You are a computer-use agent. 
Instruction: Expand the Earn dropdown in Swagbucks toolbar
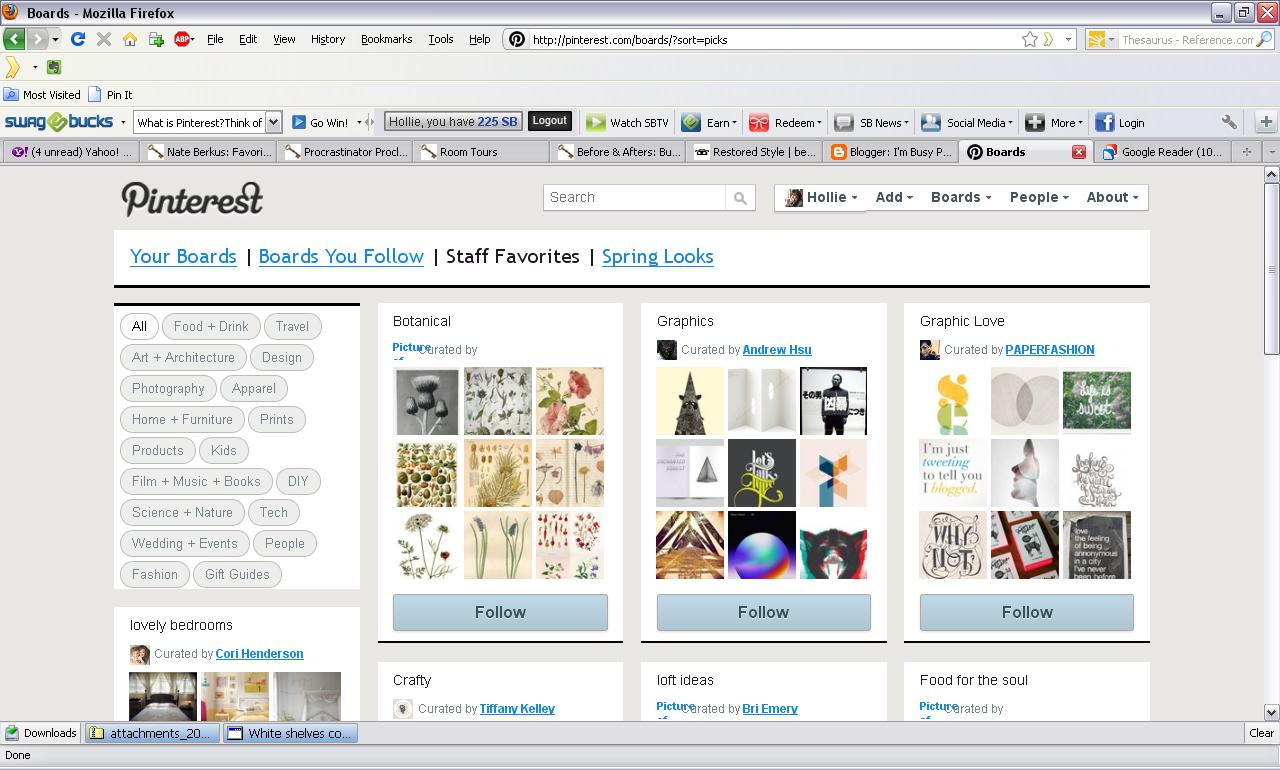click(709, 123)
